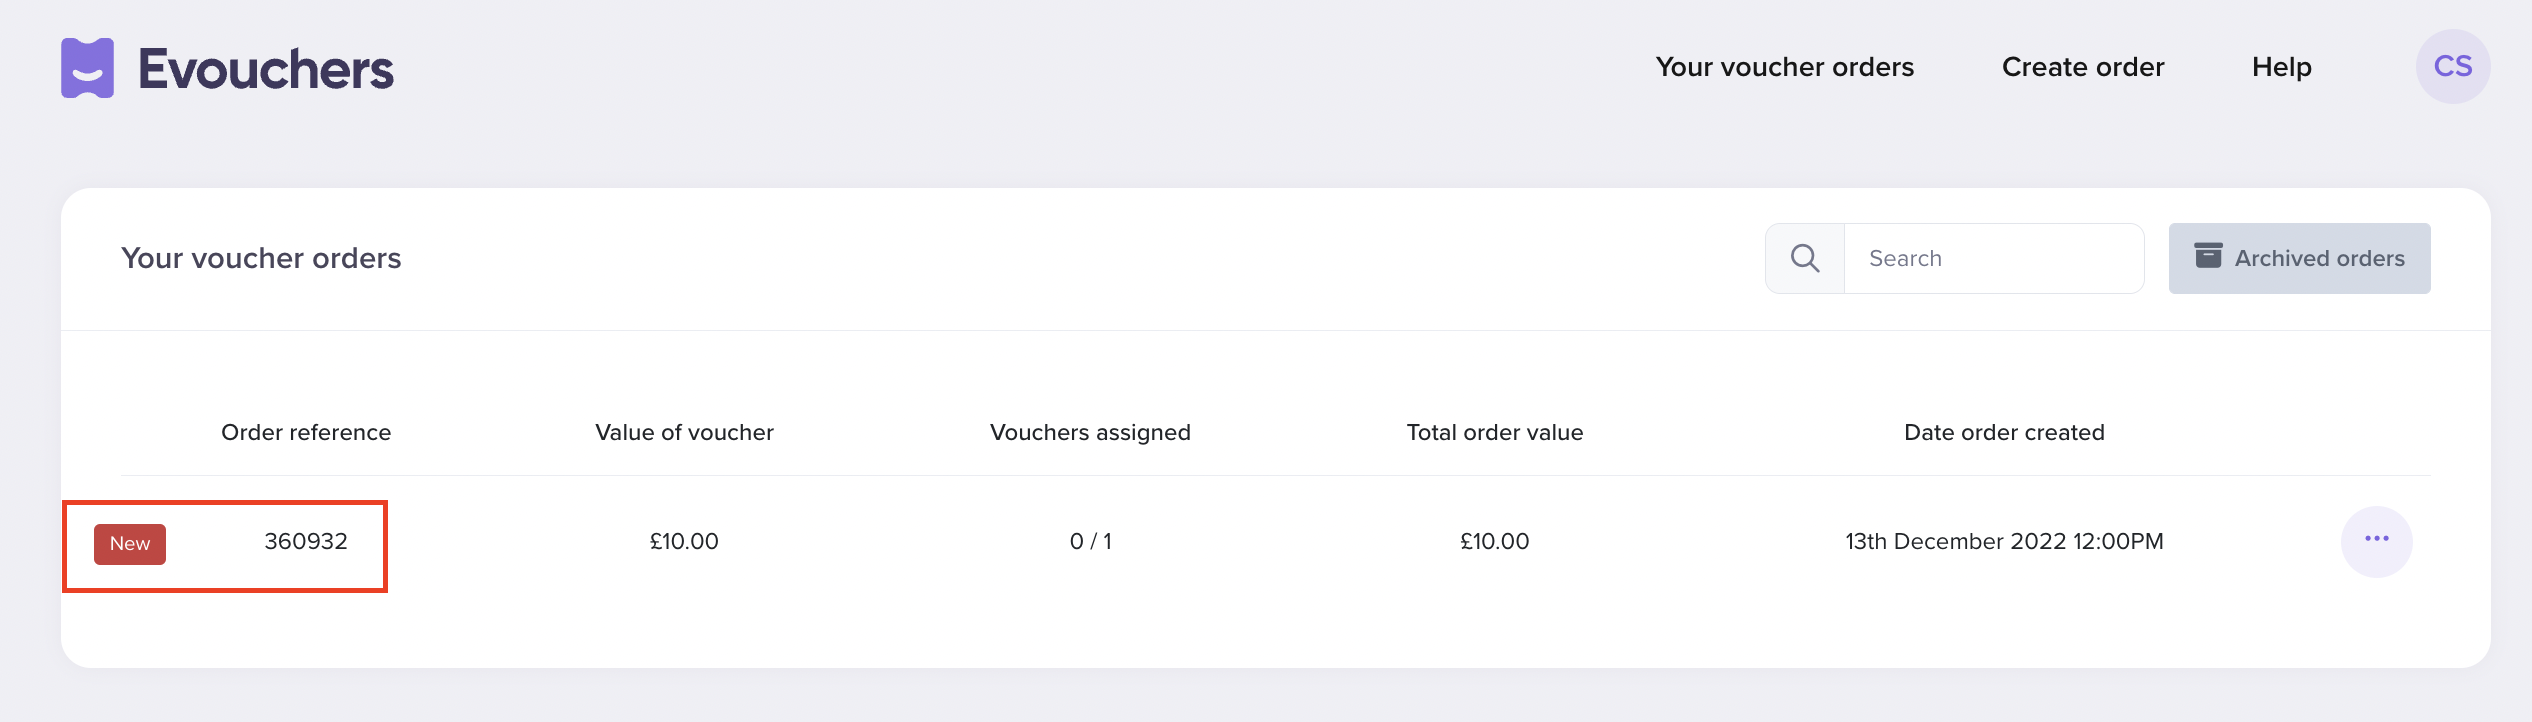Sort by Order reference column header

coord(306,432)
